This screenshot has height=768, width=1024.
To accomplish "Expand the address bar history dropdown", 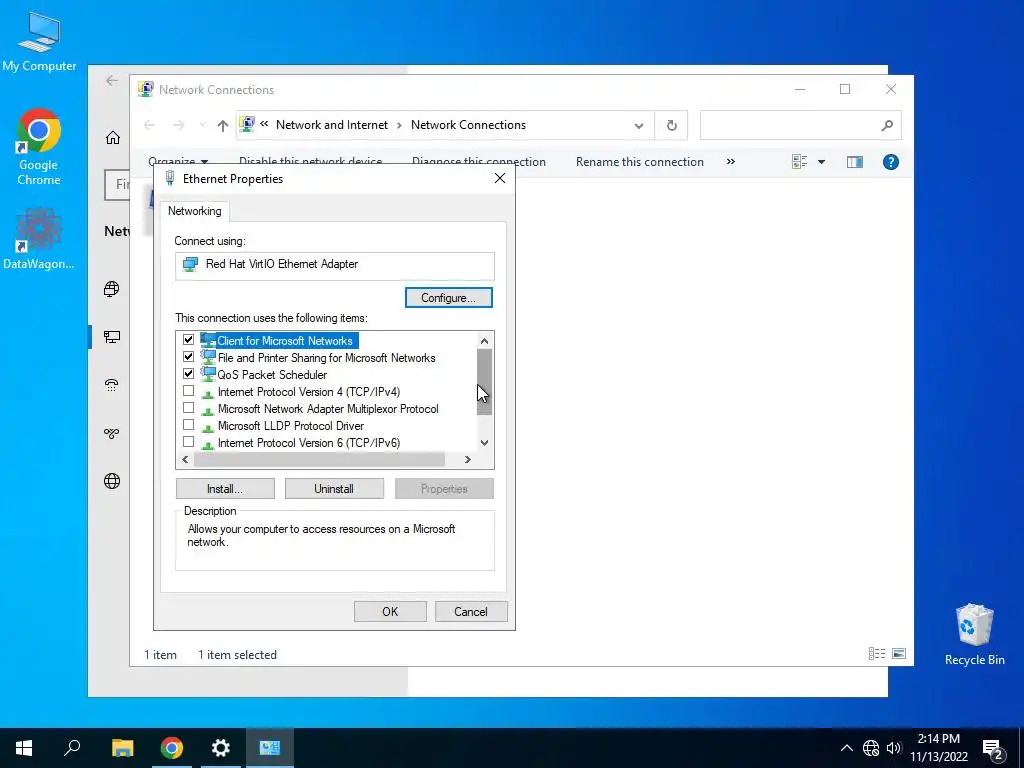I will point(639,125).
